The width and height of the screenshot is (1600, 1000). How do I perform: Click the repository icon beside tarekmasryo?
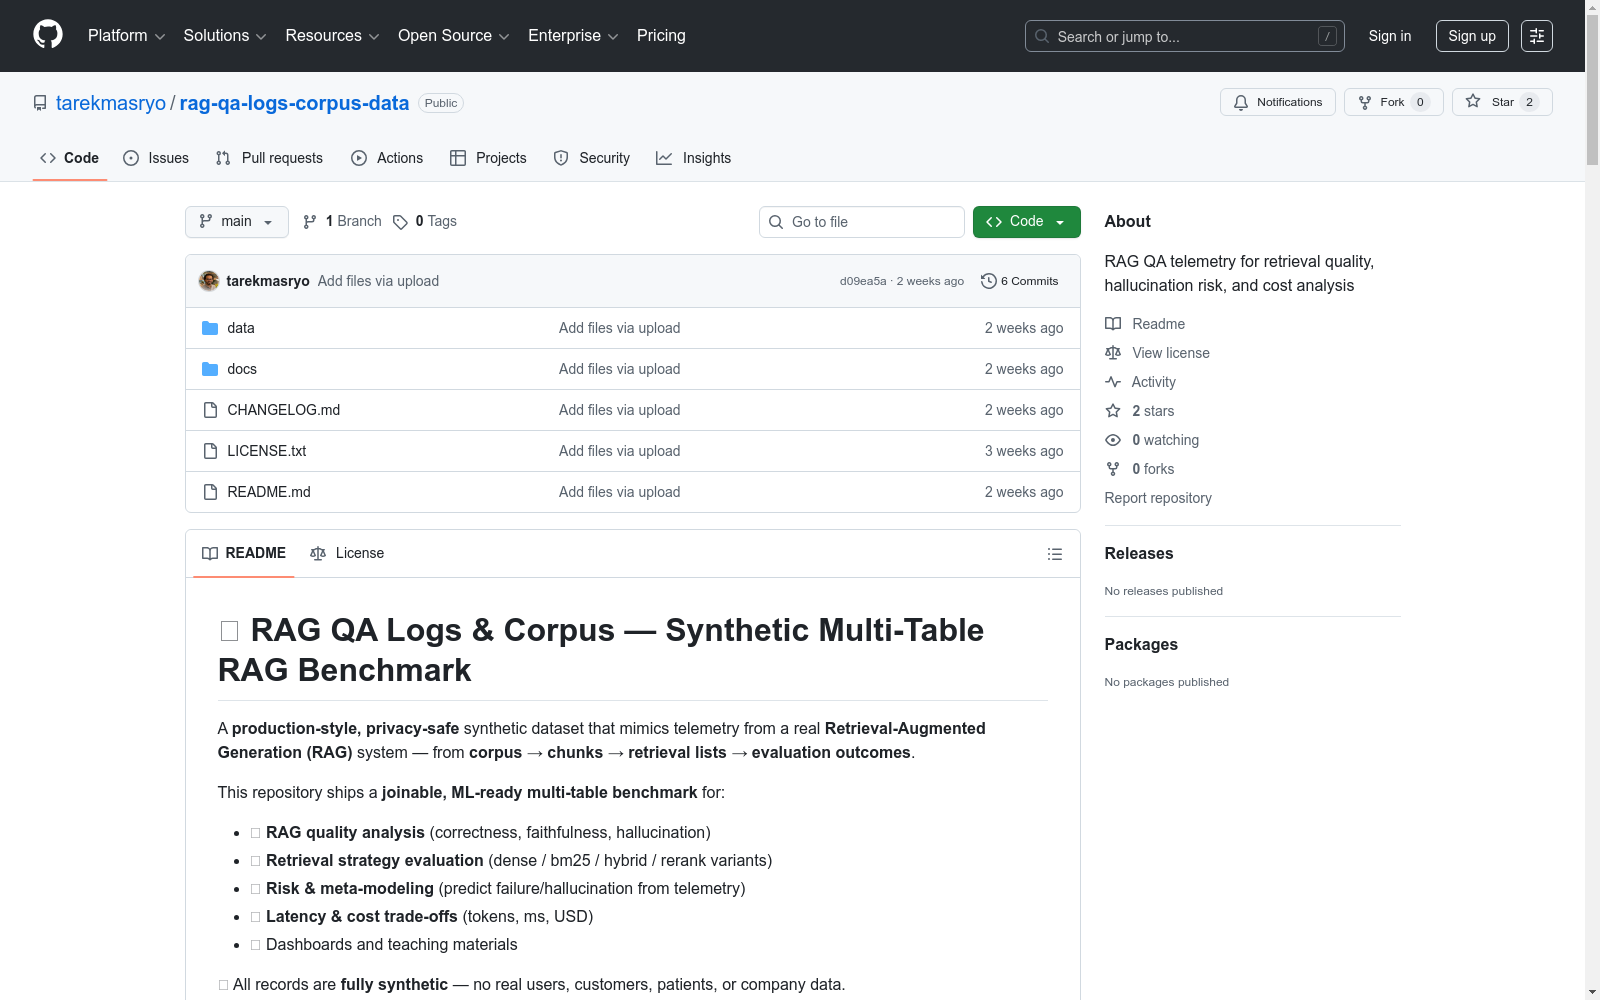point(40,103)
